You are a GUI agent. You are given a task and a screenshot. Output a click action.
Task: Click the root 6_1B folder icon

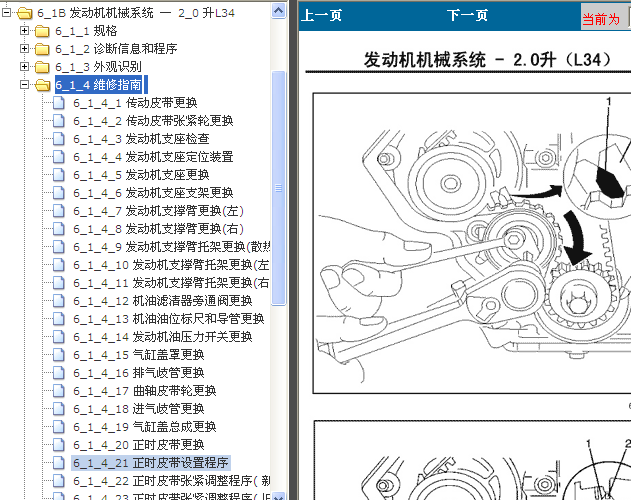click(25, 13)
